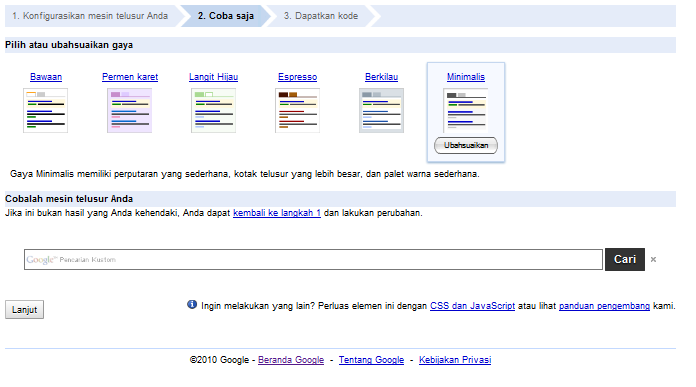Click the ©2010 Google copyright text
The height and width of the screenshot is (387, 696).
click(219, 360)
